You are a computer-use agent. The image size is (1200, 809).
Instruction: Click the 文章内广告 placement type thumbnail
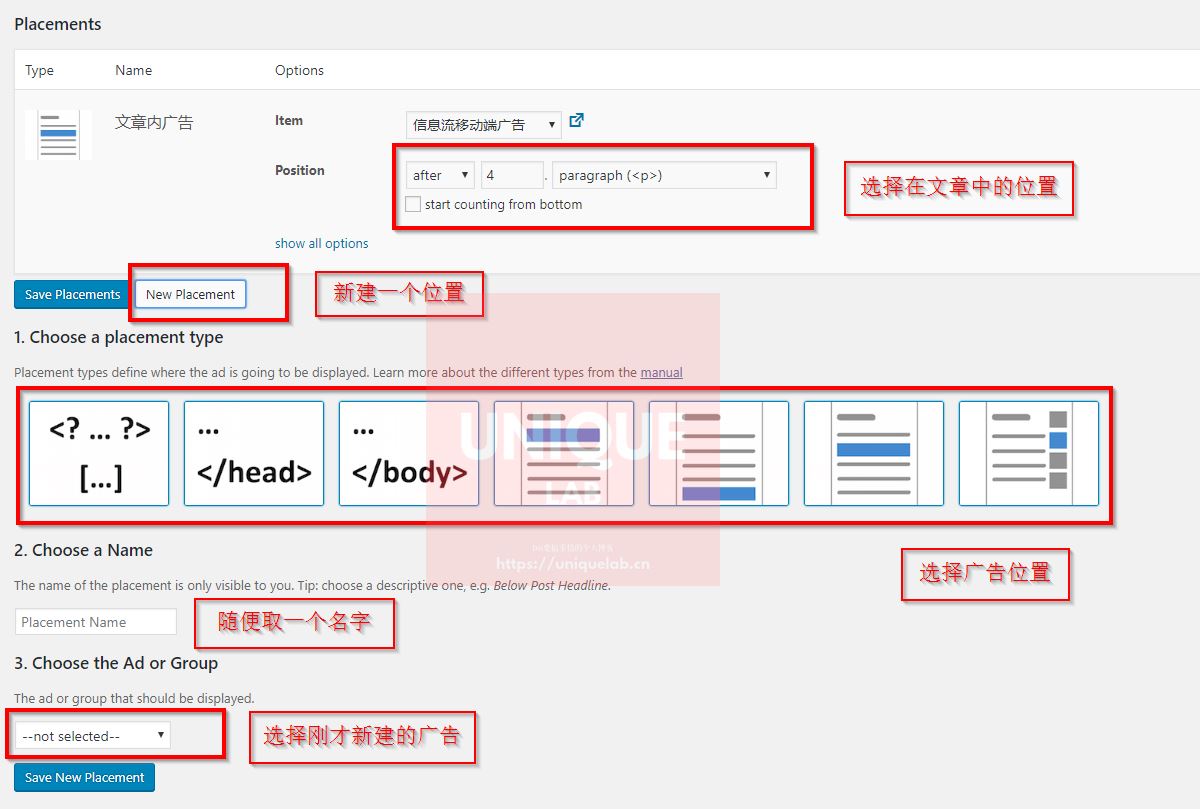click(x=58, y=135)
